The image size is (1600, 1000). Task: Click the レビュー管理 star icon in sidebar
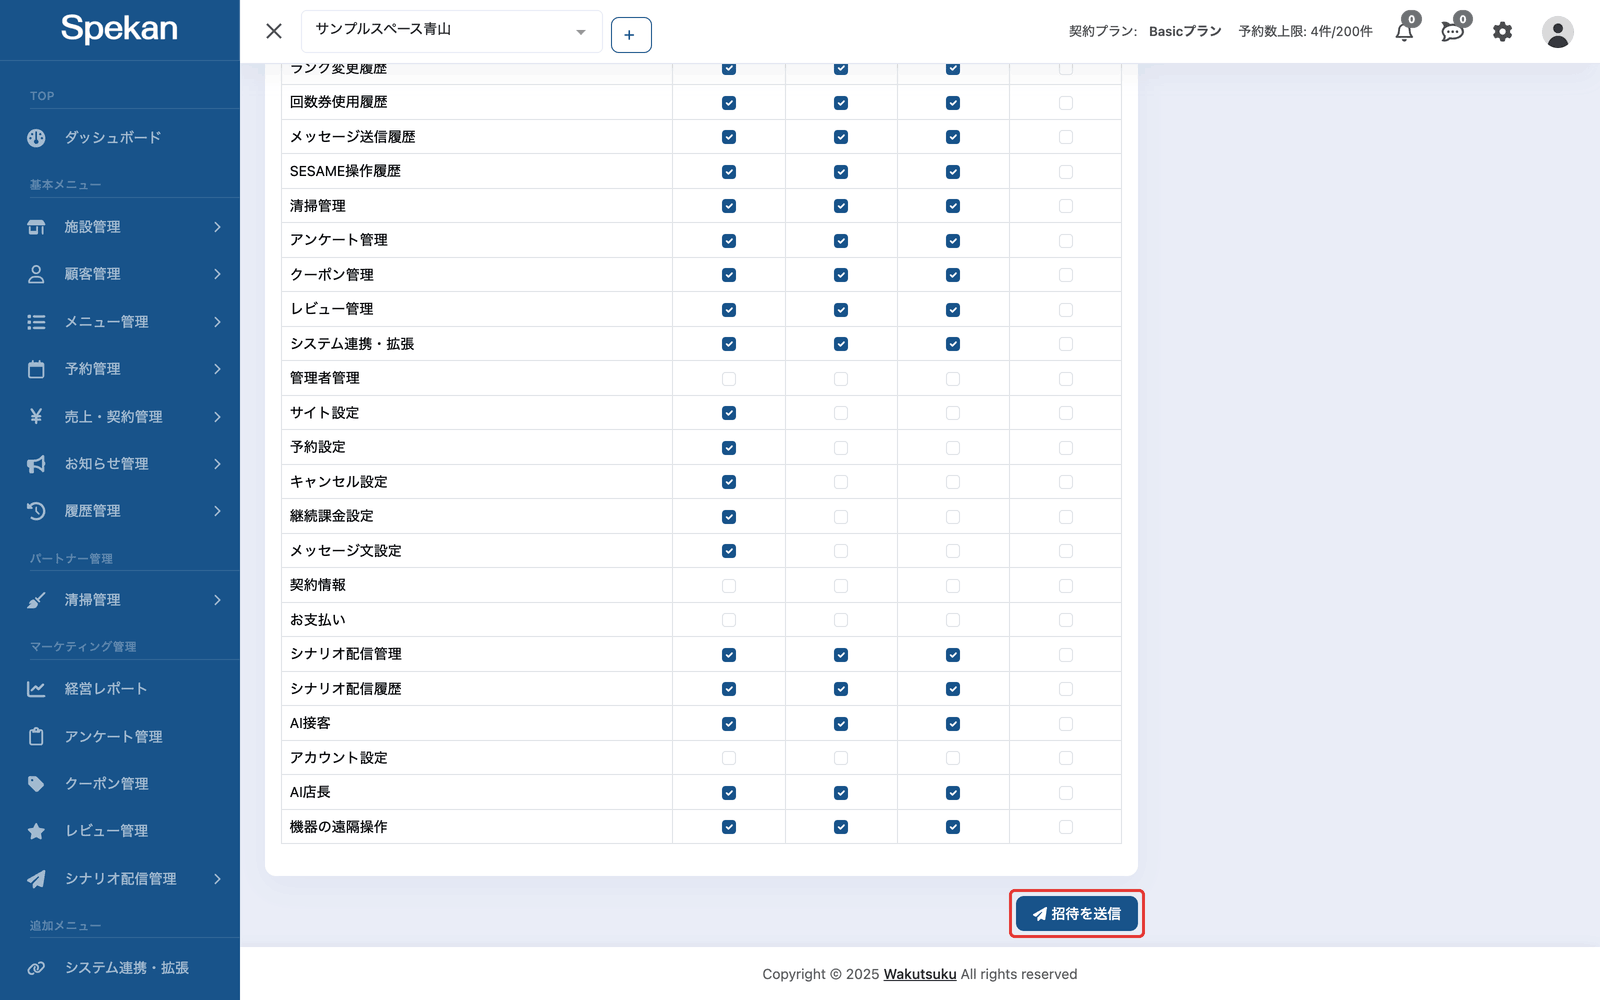(36, 831)
